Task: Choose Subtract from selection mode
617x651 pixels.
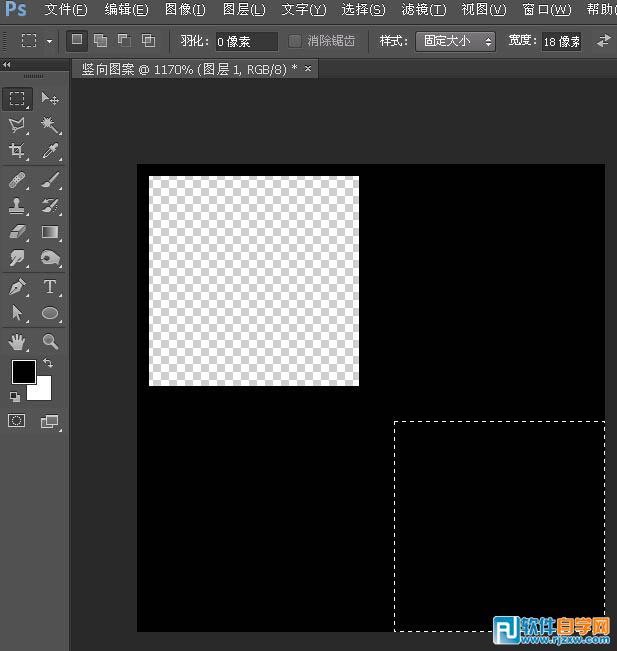Action: (124, 40)
